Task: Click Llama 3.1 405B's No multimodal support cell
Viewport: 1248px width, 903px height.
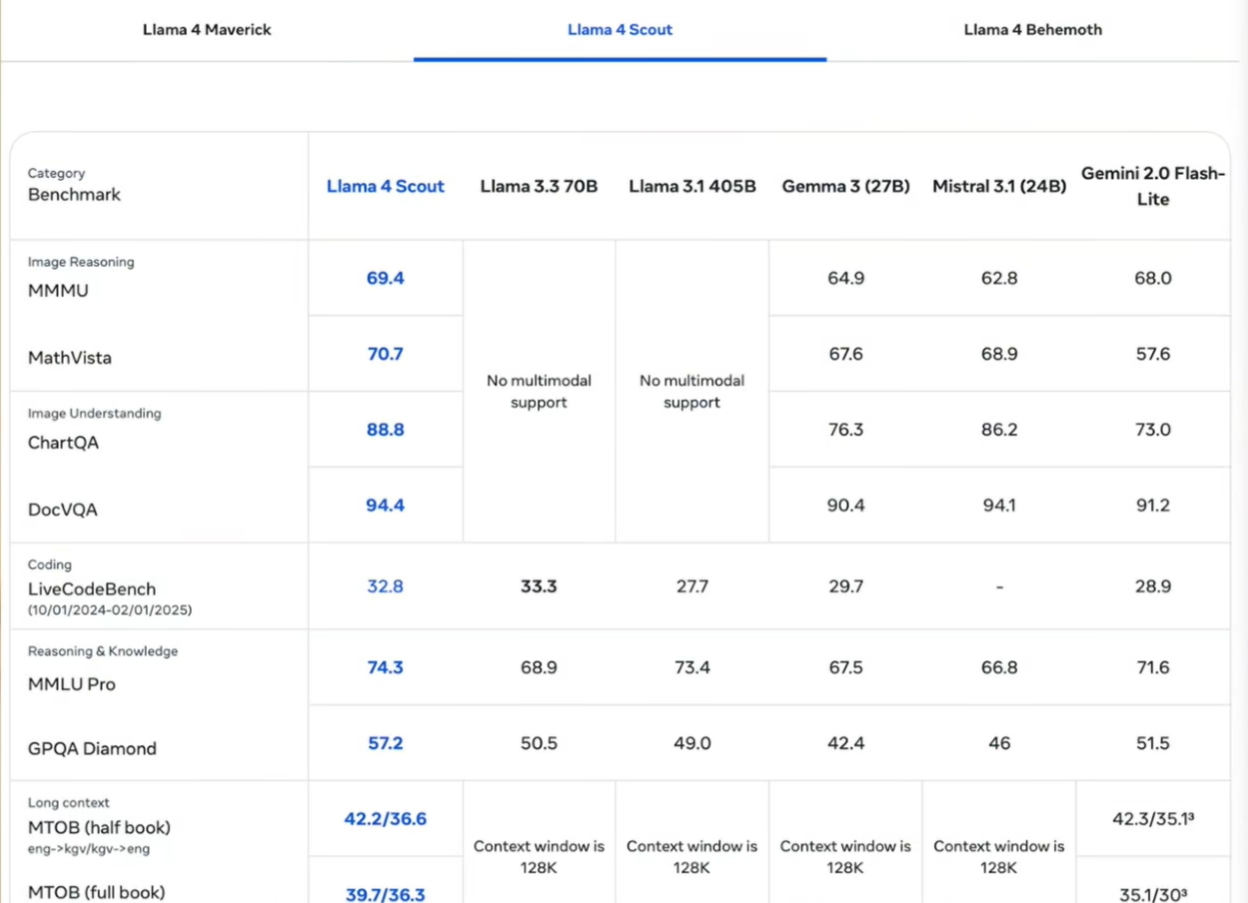Action: click(692, 392)
